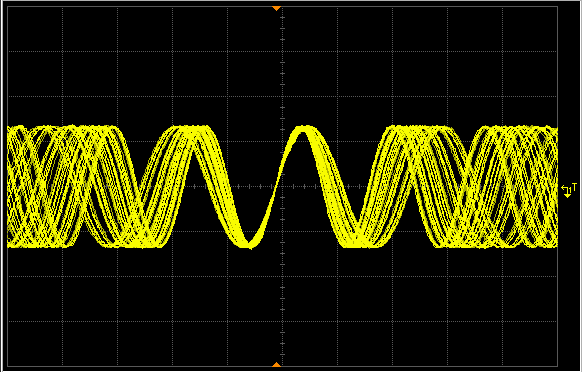This screenshot has height=372, width=582.
Task: Click the empty grid area above the waveform
Action: coord(282,67)
